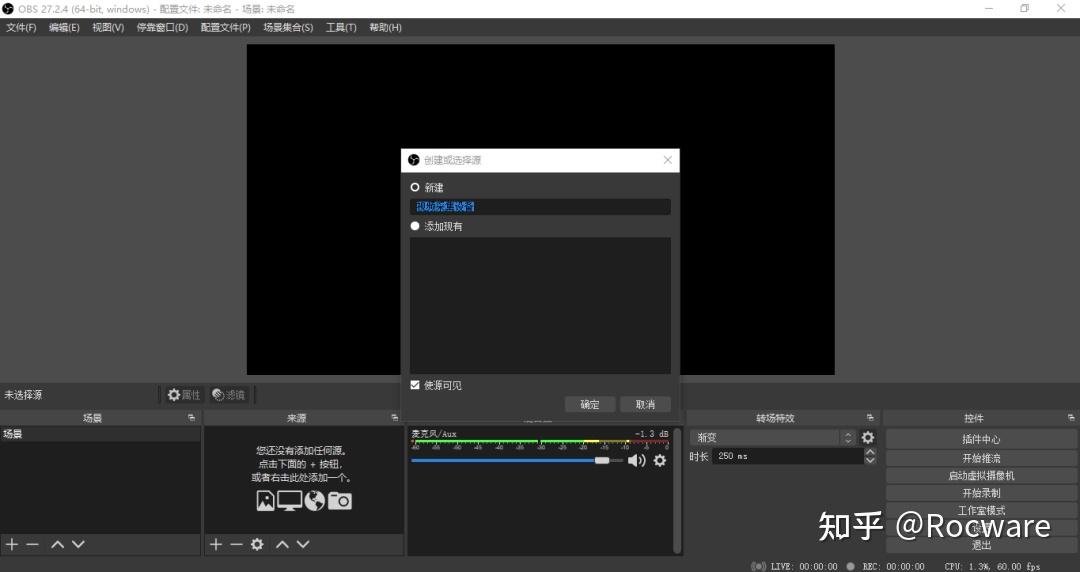This screenshot has height=572, width=1080.
Task: Add a source with plus icon
Action: tap(216, 544)
